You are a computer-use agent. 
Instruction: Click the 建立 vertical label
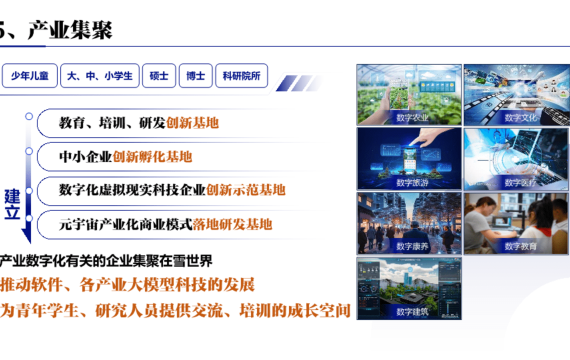[12, 204]
